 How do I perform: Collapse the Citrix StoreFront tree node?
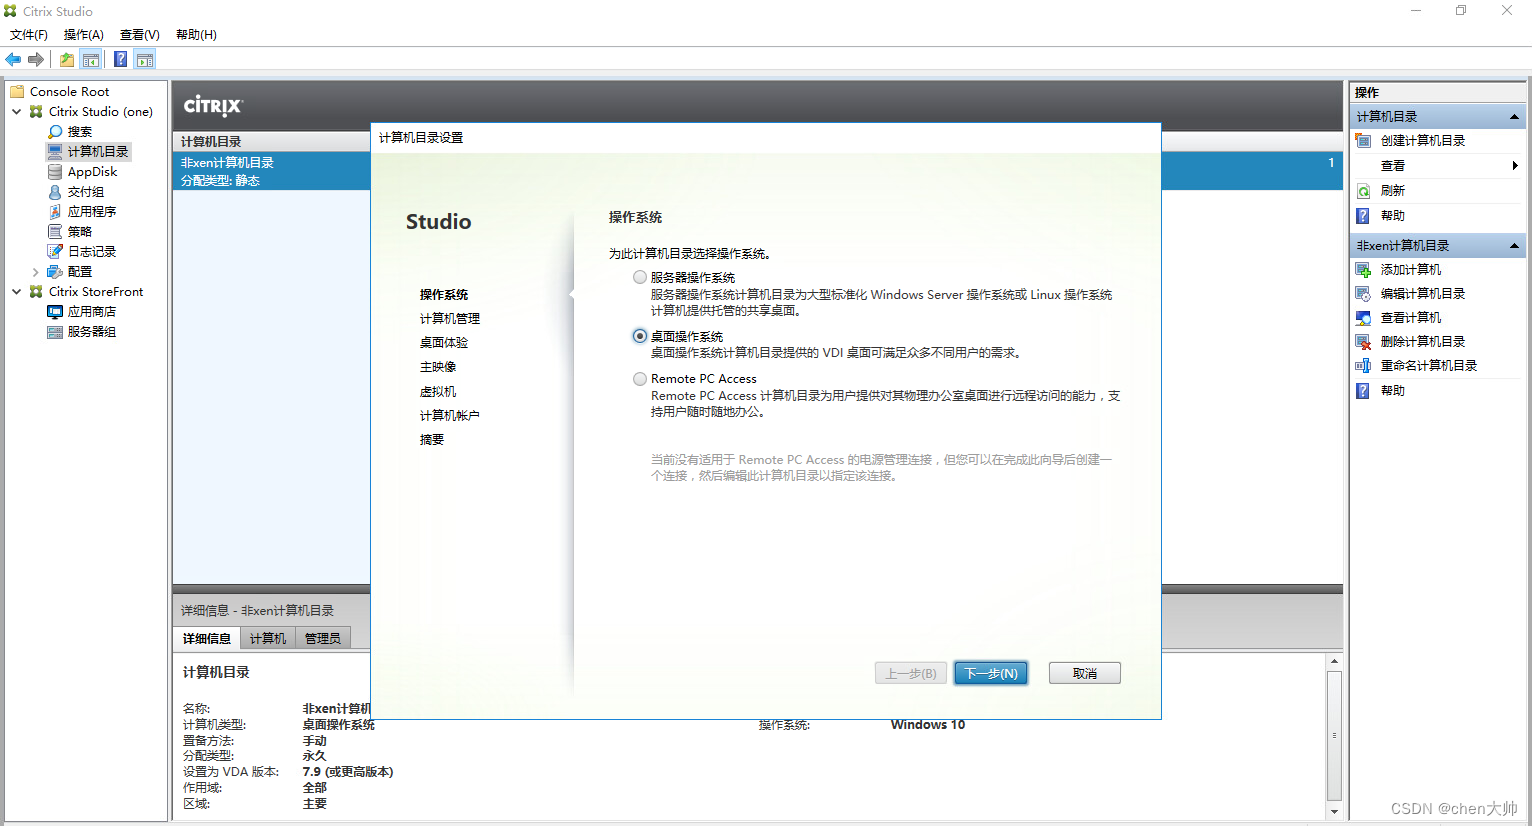(17, 292)
